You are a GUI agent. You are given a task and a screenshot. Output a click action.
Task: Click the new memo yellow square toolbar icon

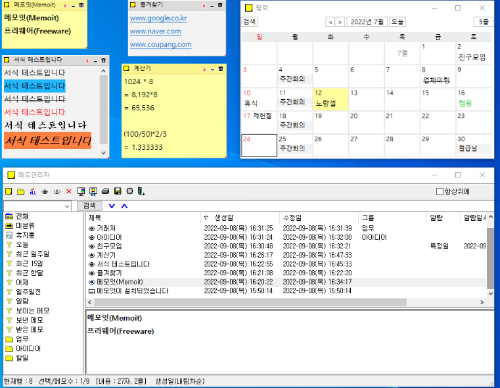(9, 191)
